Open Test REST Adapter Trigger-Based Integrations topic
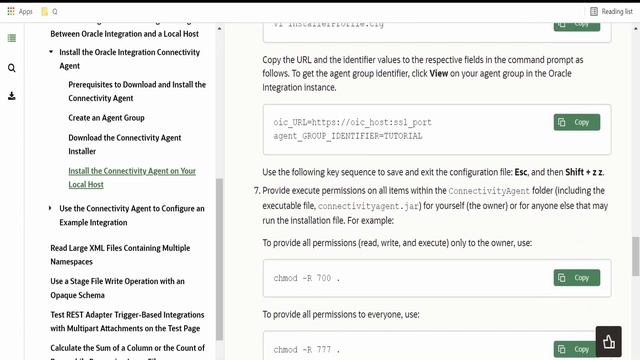 pyautogui.click(x=127, y=321)
